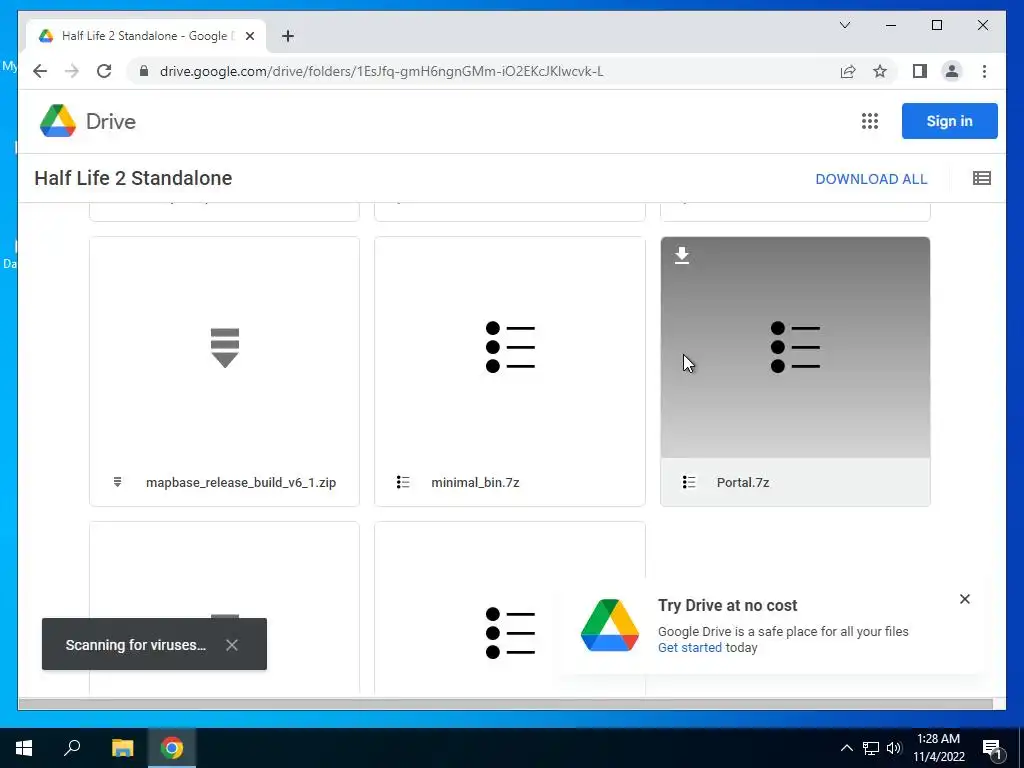1024x768 pixels.
Task: Select file name minimal_bin.7z
Action: 475,483
